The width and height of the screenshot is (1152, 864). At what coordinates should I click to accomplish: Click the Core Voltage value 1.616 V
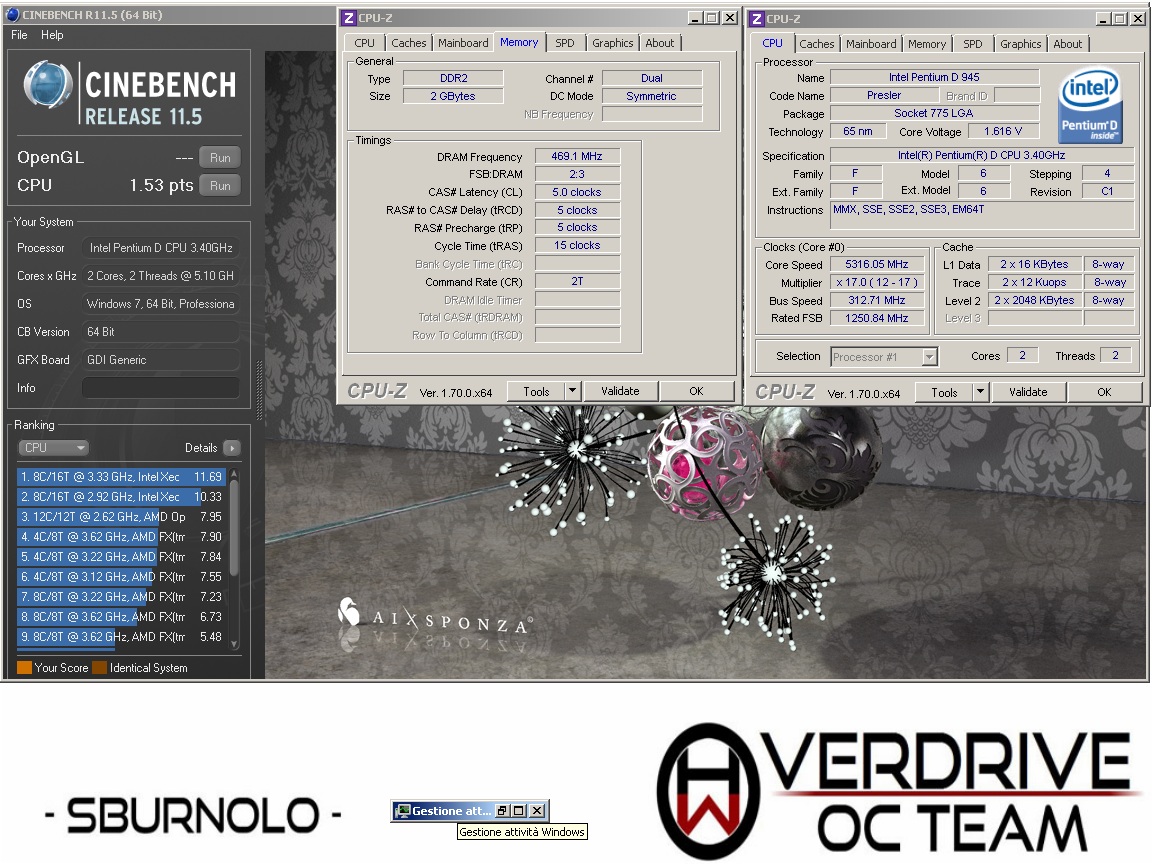[1003, 132]
